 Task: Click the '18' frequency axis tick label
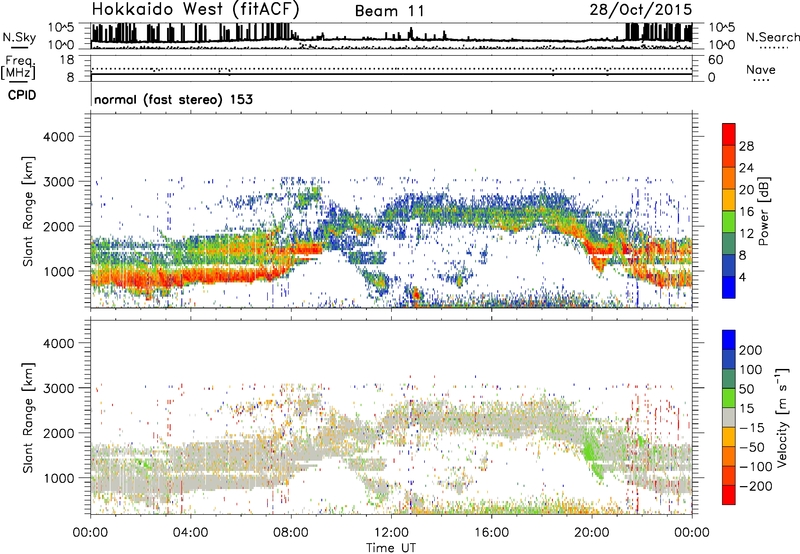click(x=67, y=60)
